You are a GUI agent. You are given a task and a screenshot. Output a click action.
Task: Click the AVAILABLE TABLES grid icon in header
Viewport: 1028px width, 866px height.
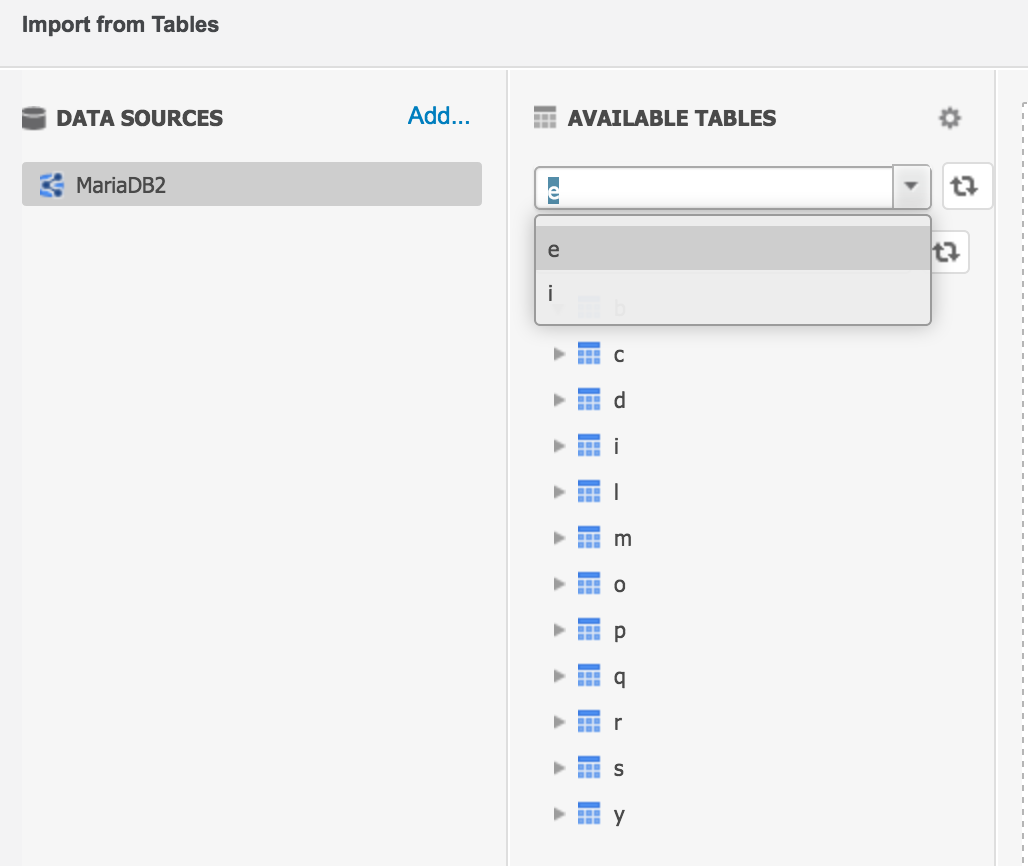click(x=545, y=118)
